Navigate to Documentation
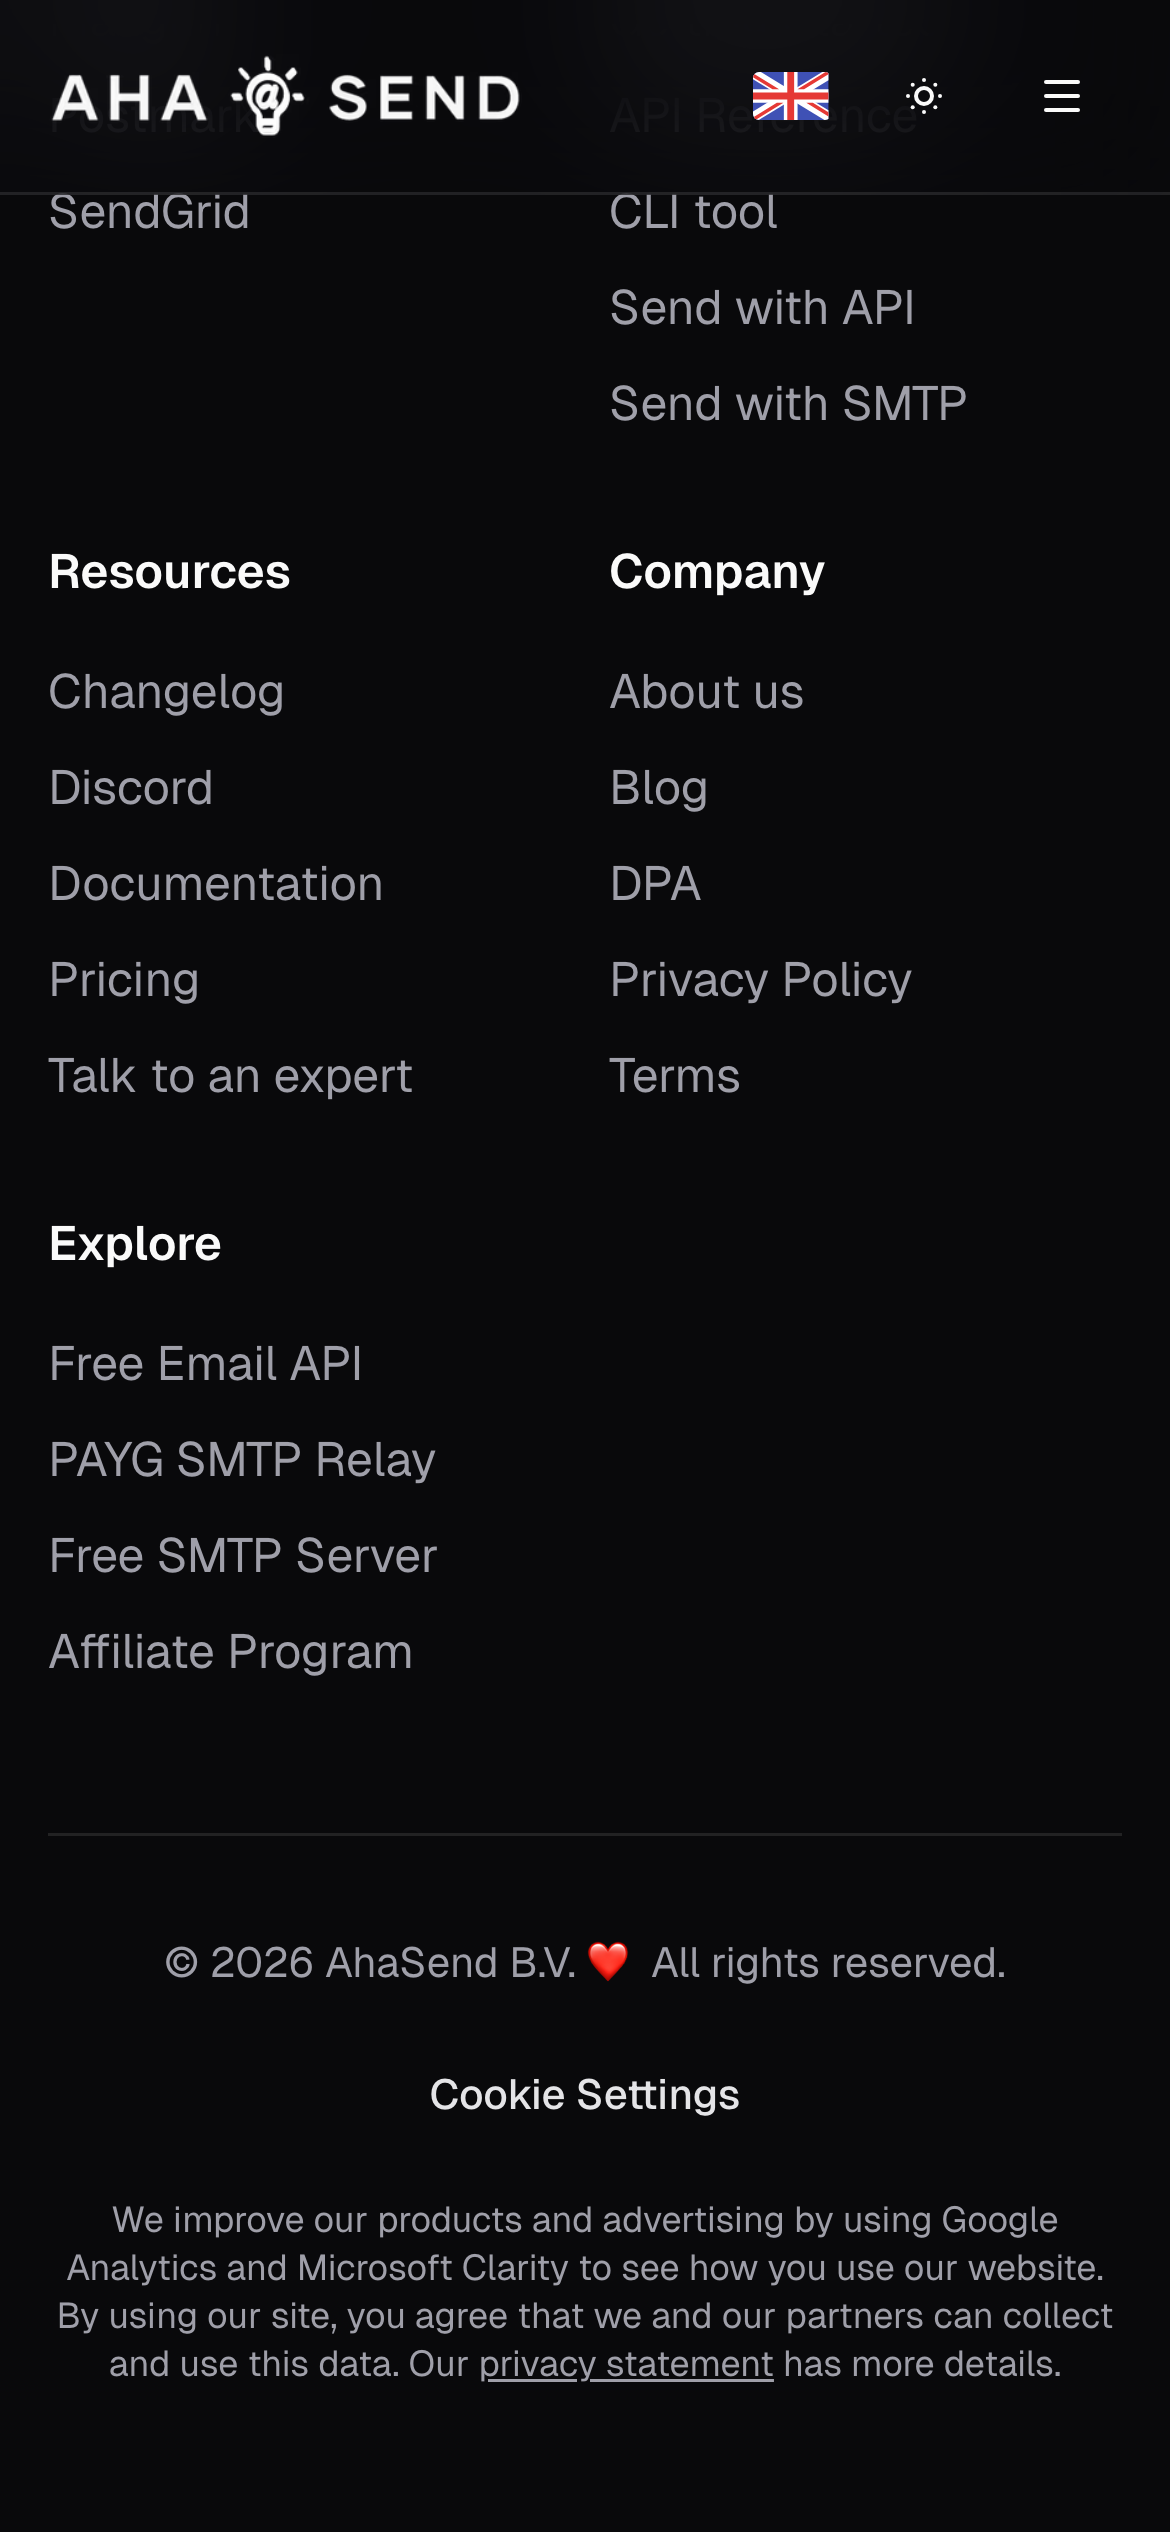The width and height of the screenshot is (1170, 2532). click(216, 884)
